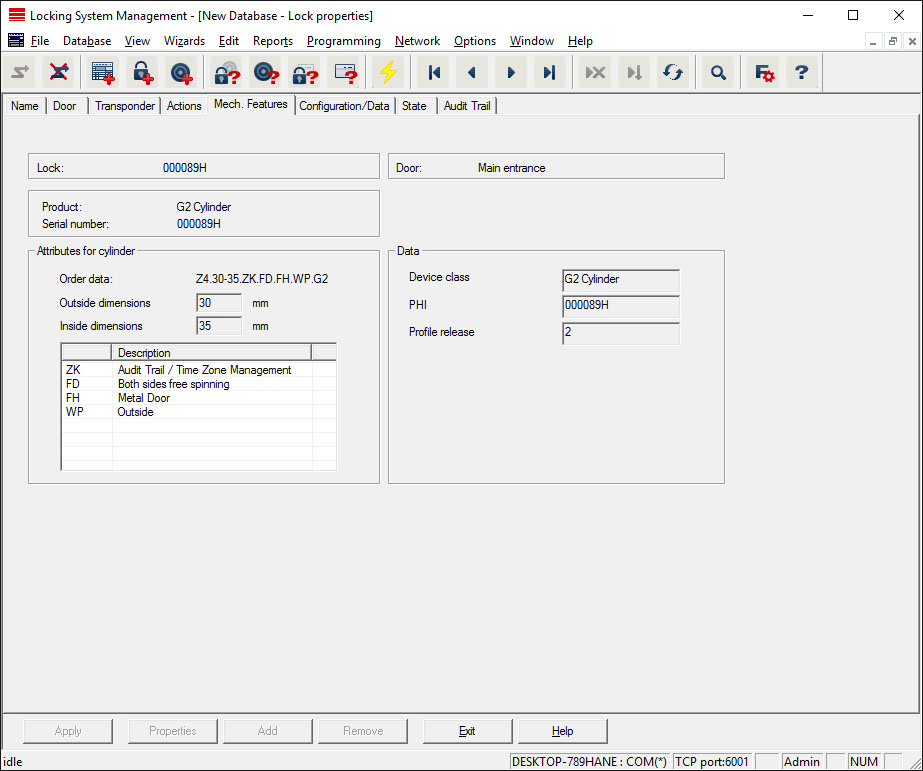Open the Programming menu
923x771 pixels.
[x=343, y=41]
